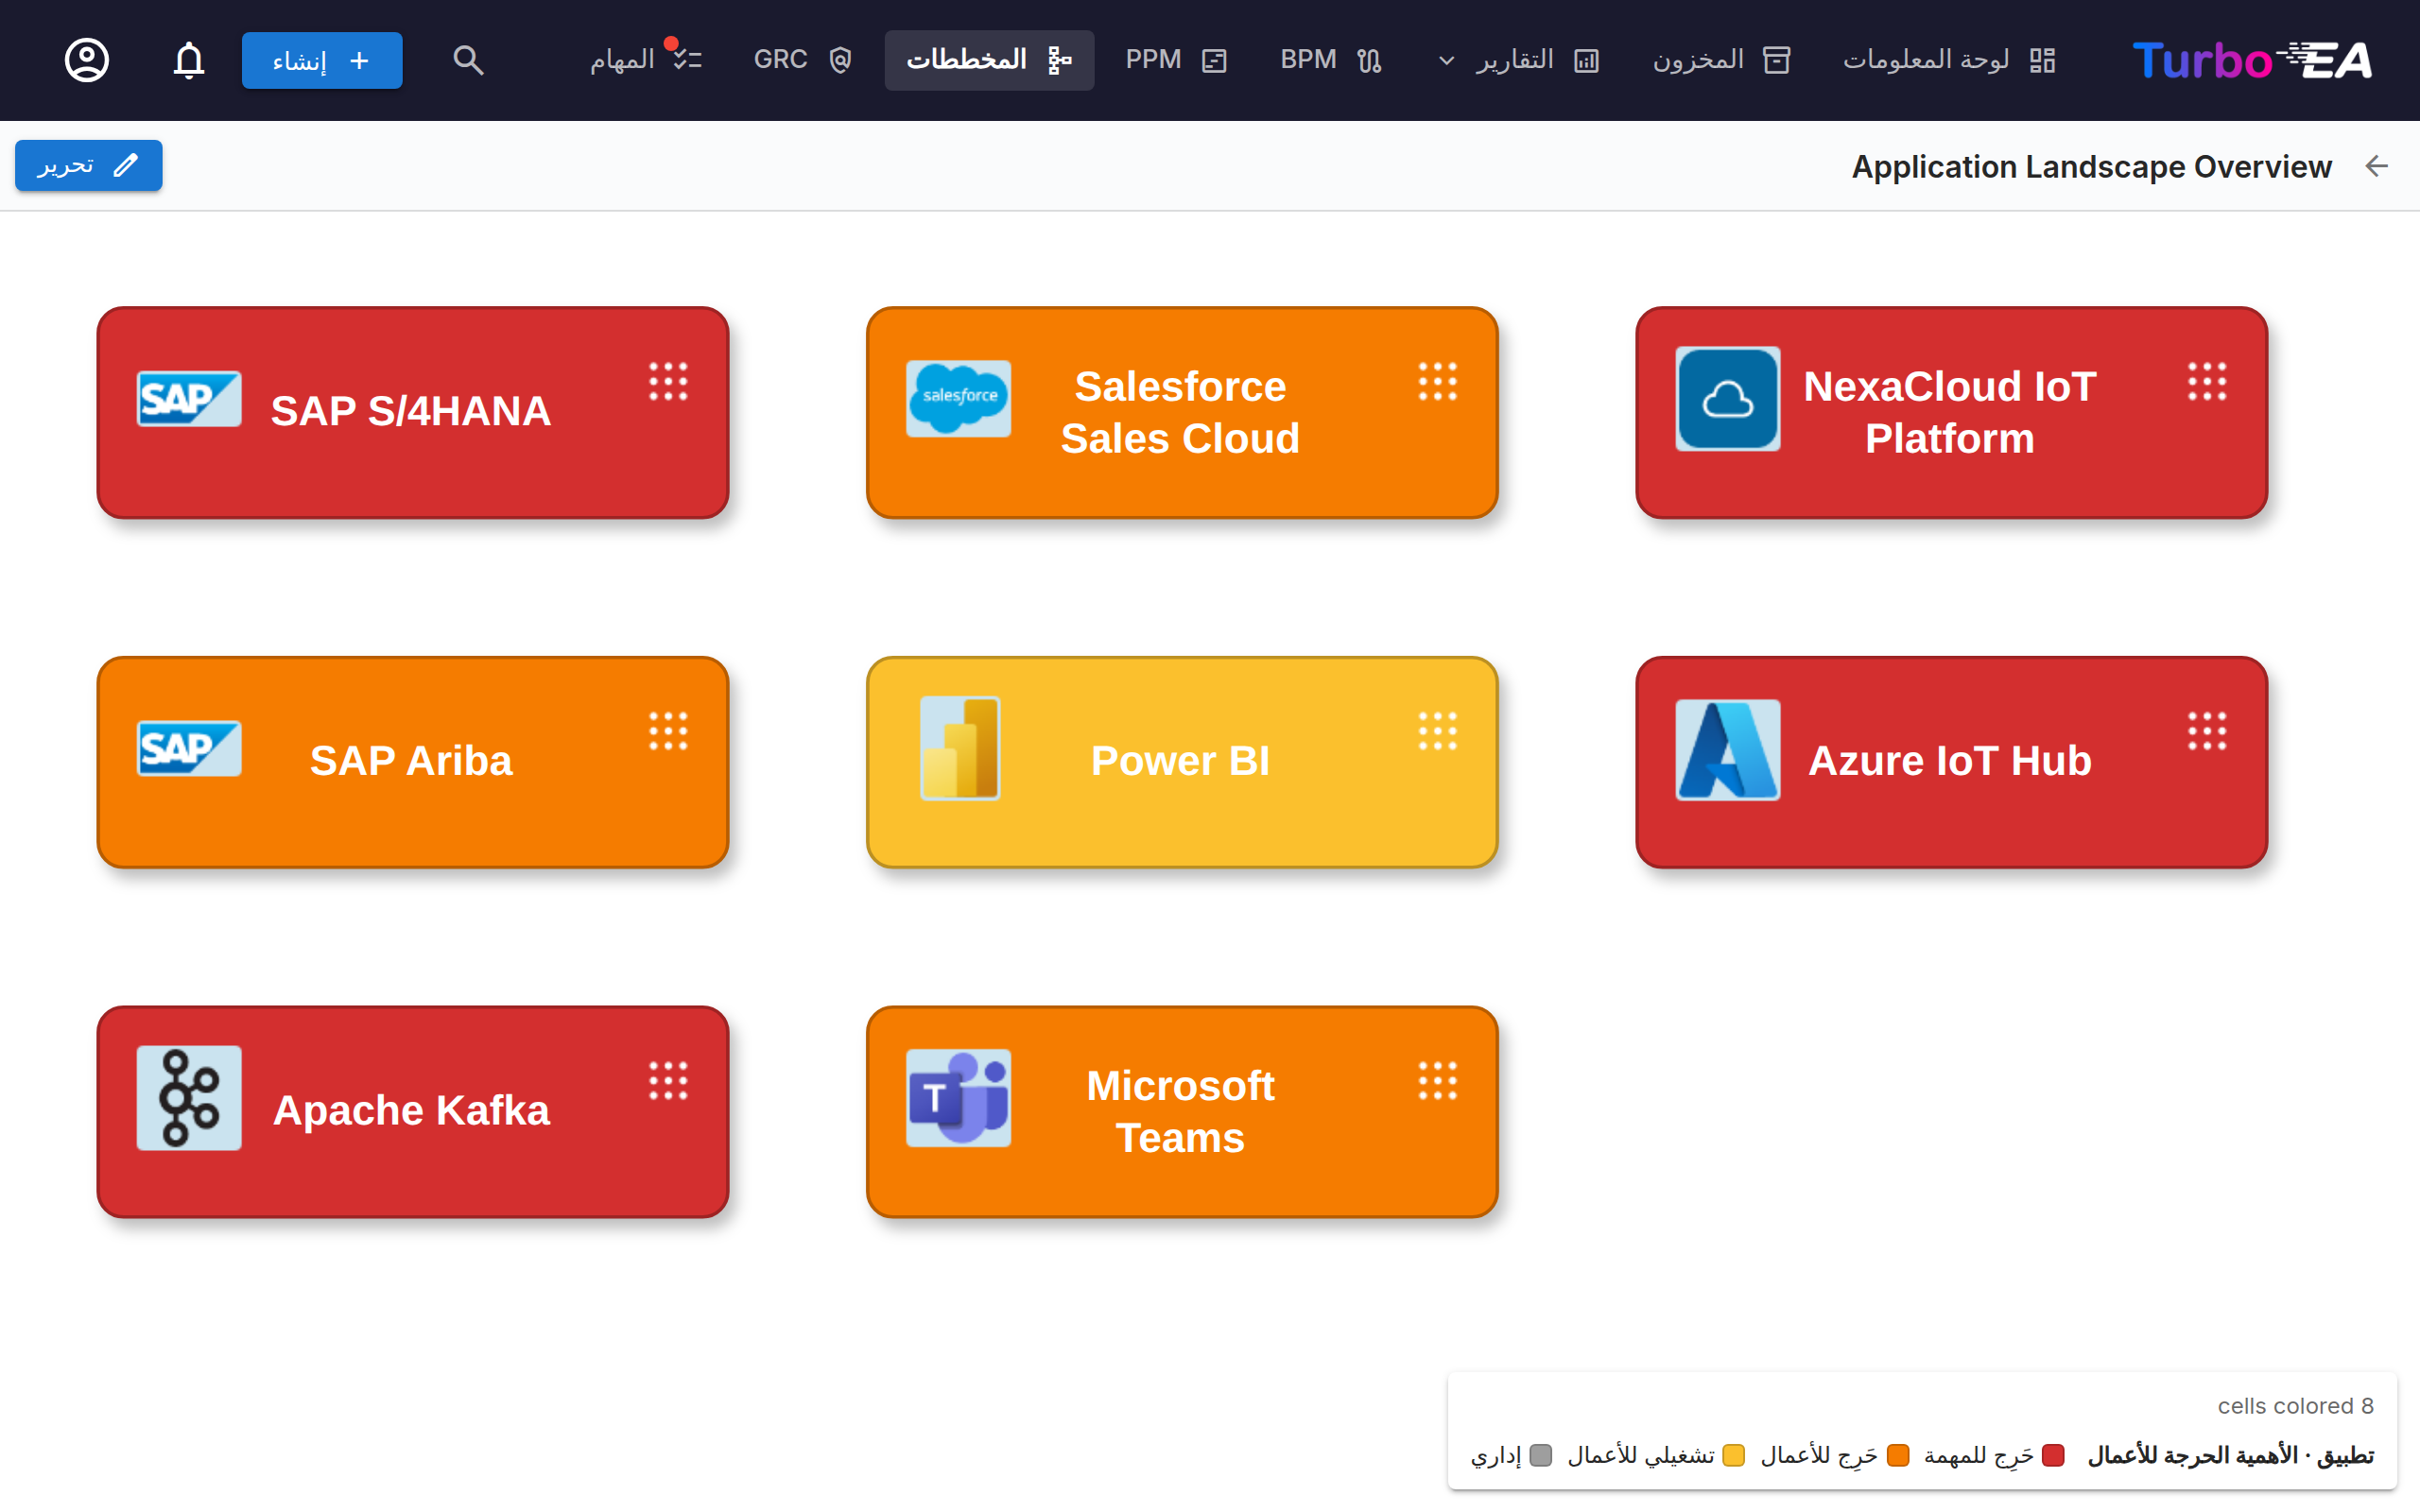
Task: Open grid menu on SAP Ariba card
Action: (668, 731)
